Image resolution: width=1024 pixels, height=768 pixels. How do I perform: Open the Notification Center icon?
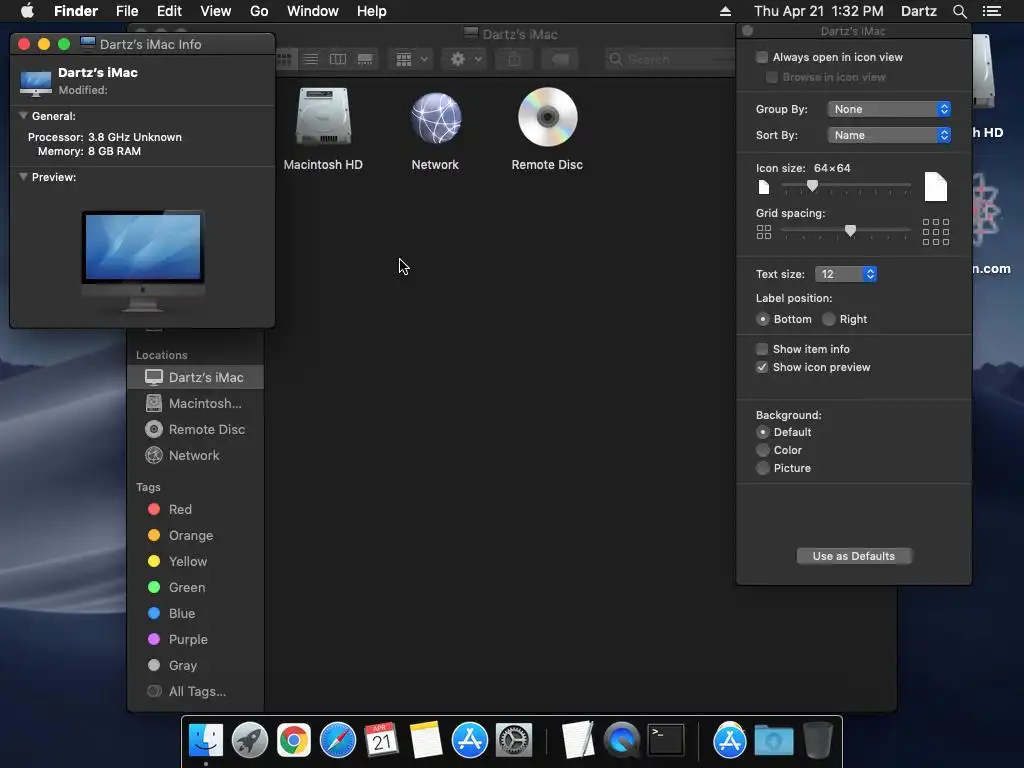click(992, 11)
